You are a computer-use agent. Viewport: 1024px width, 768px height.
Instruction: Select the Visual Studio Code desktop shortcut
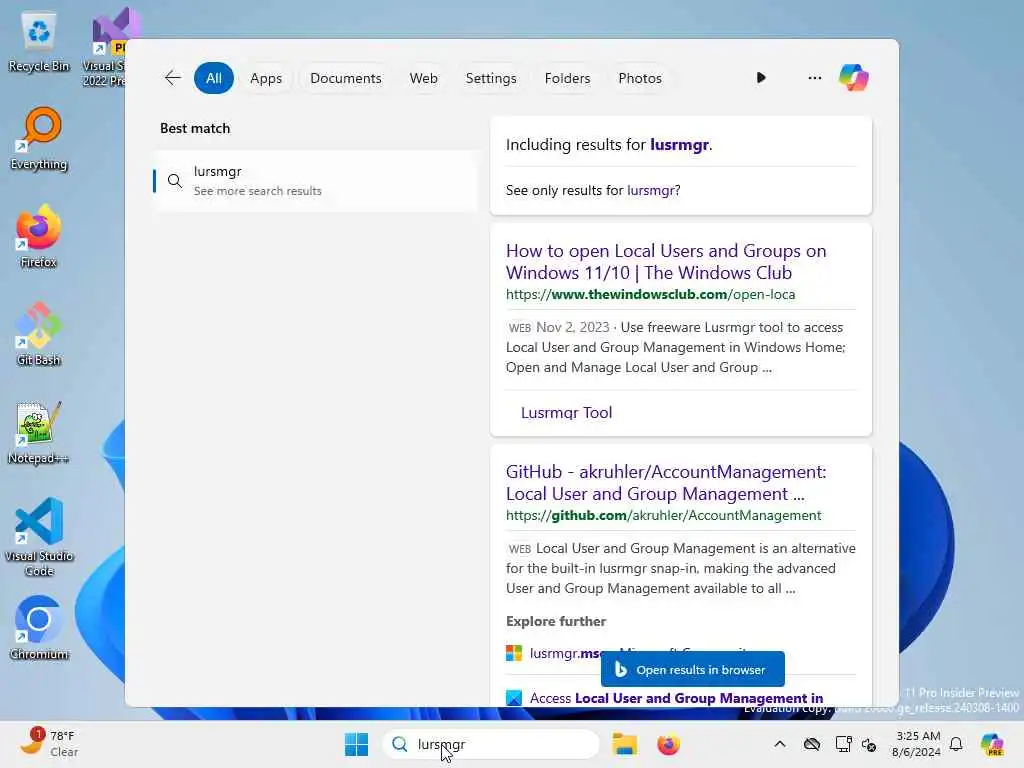point(39,537)
